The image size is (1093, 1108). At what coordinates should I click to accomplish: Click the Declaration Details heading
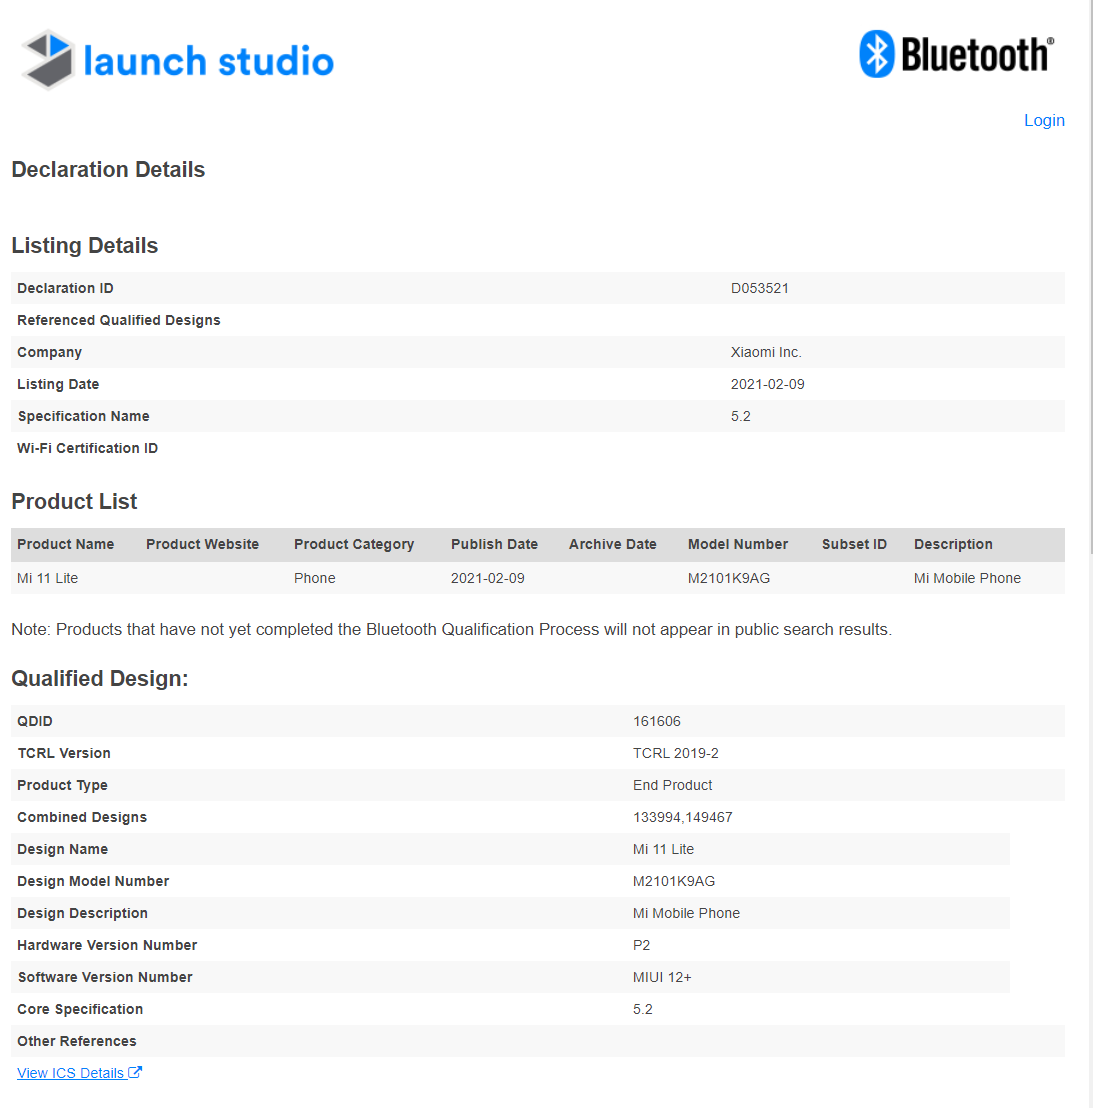pyautogui.click(x=108, y=170)
